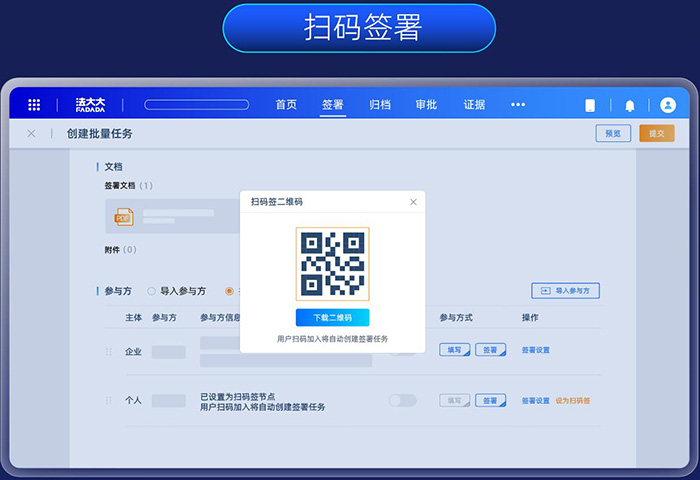
Task: Click the name field in 个人 row
Action: click(x=168, y=401)
